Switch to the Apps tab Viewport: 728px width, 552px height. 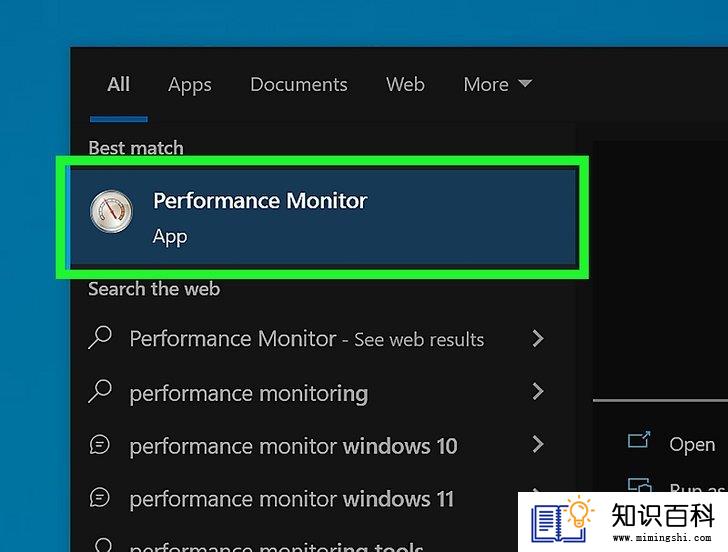(190, 85)
